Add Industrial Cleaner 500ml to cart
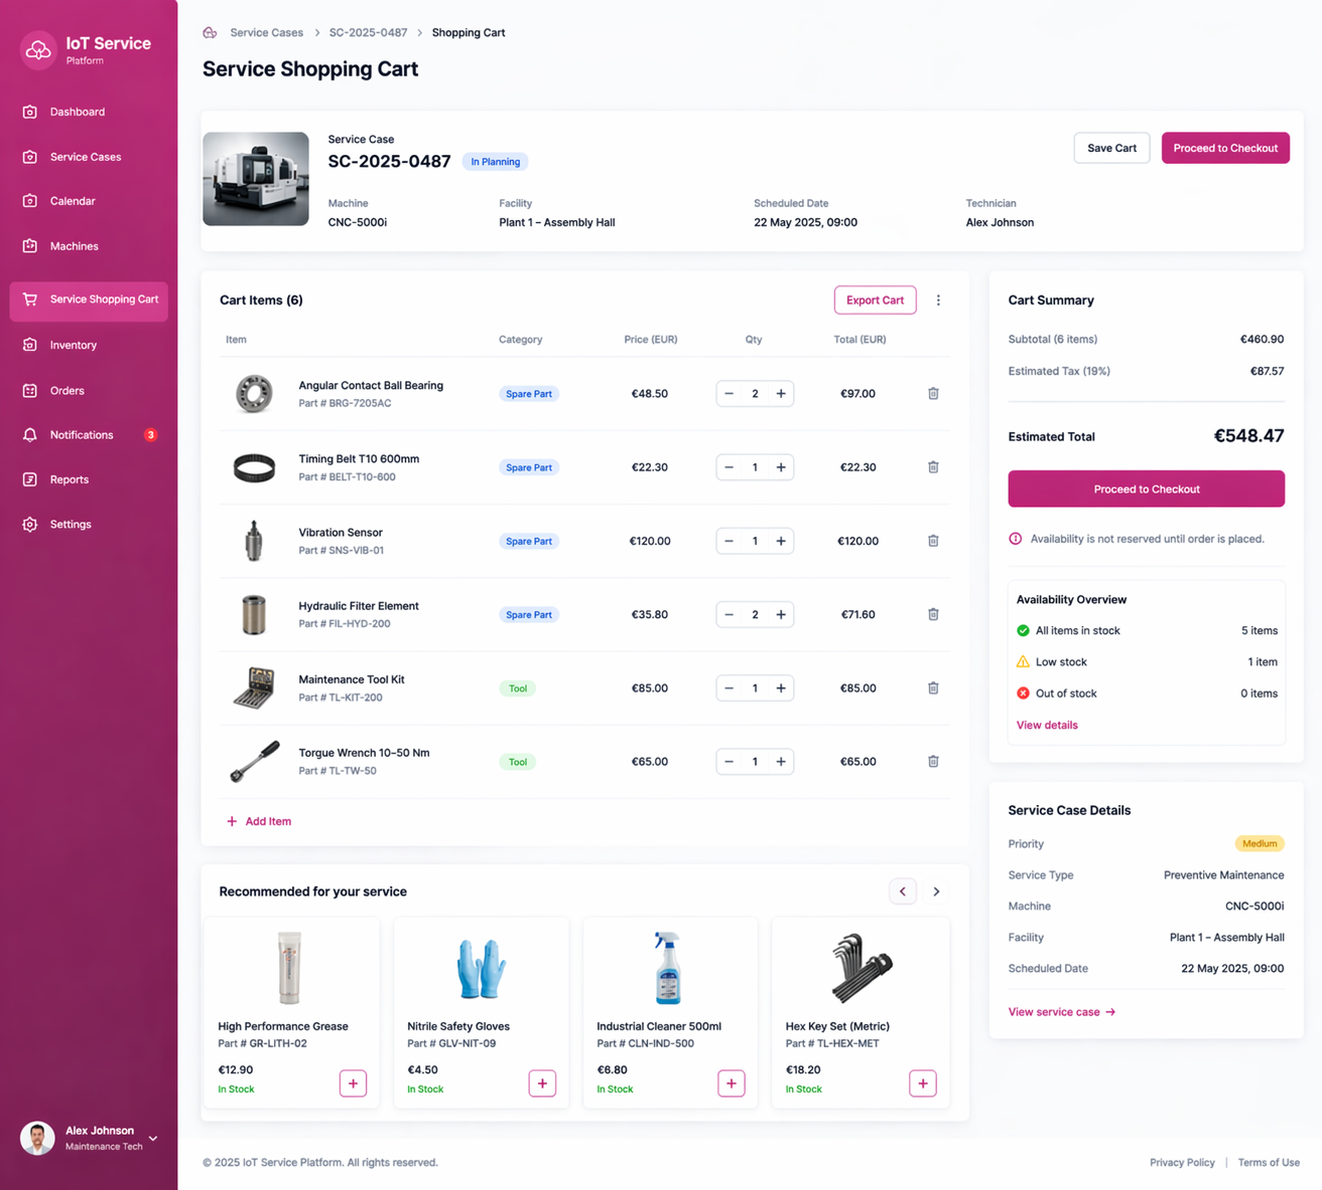 pyautogui.click(x=731, y=1083)
